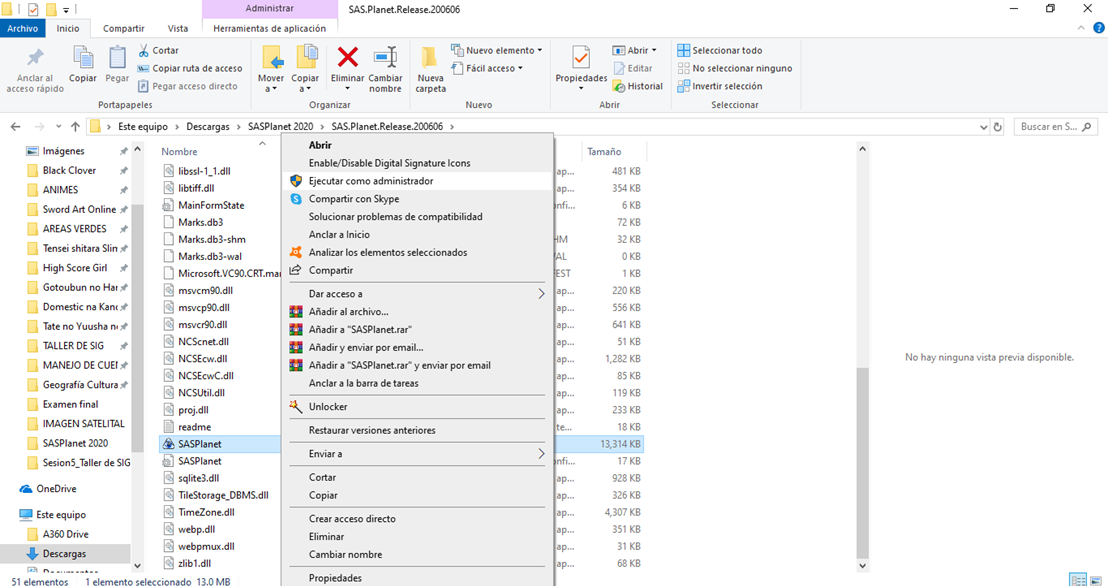The image size is (1108, 586).
Task: Click Propiedades in context menu
Action: (417, 578)
